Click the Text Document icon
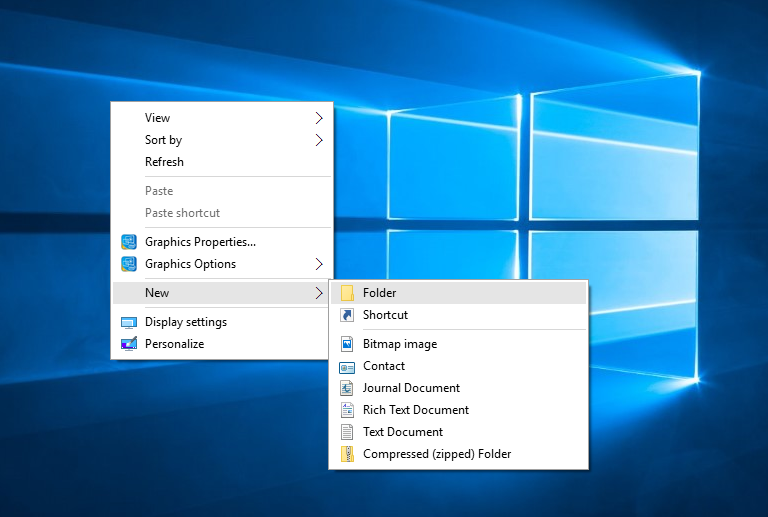Image resolution: width=768 pixels, height=517 pixels. [347, 432]
